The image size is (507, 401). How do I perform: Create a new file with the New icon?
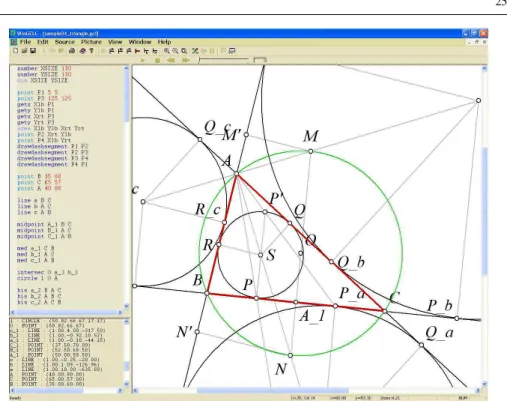tap(15, 51)
